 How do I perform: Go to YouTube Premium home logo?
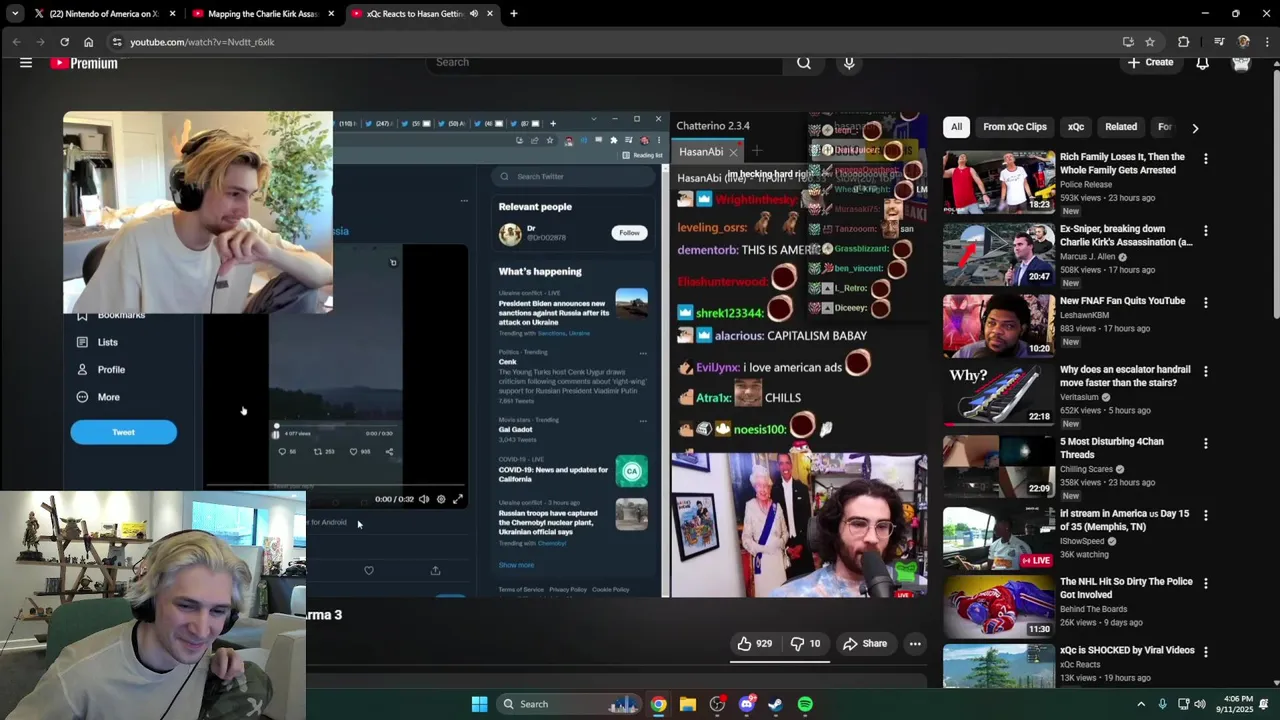click(84, 63)
